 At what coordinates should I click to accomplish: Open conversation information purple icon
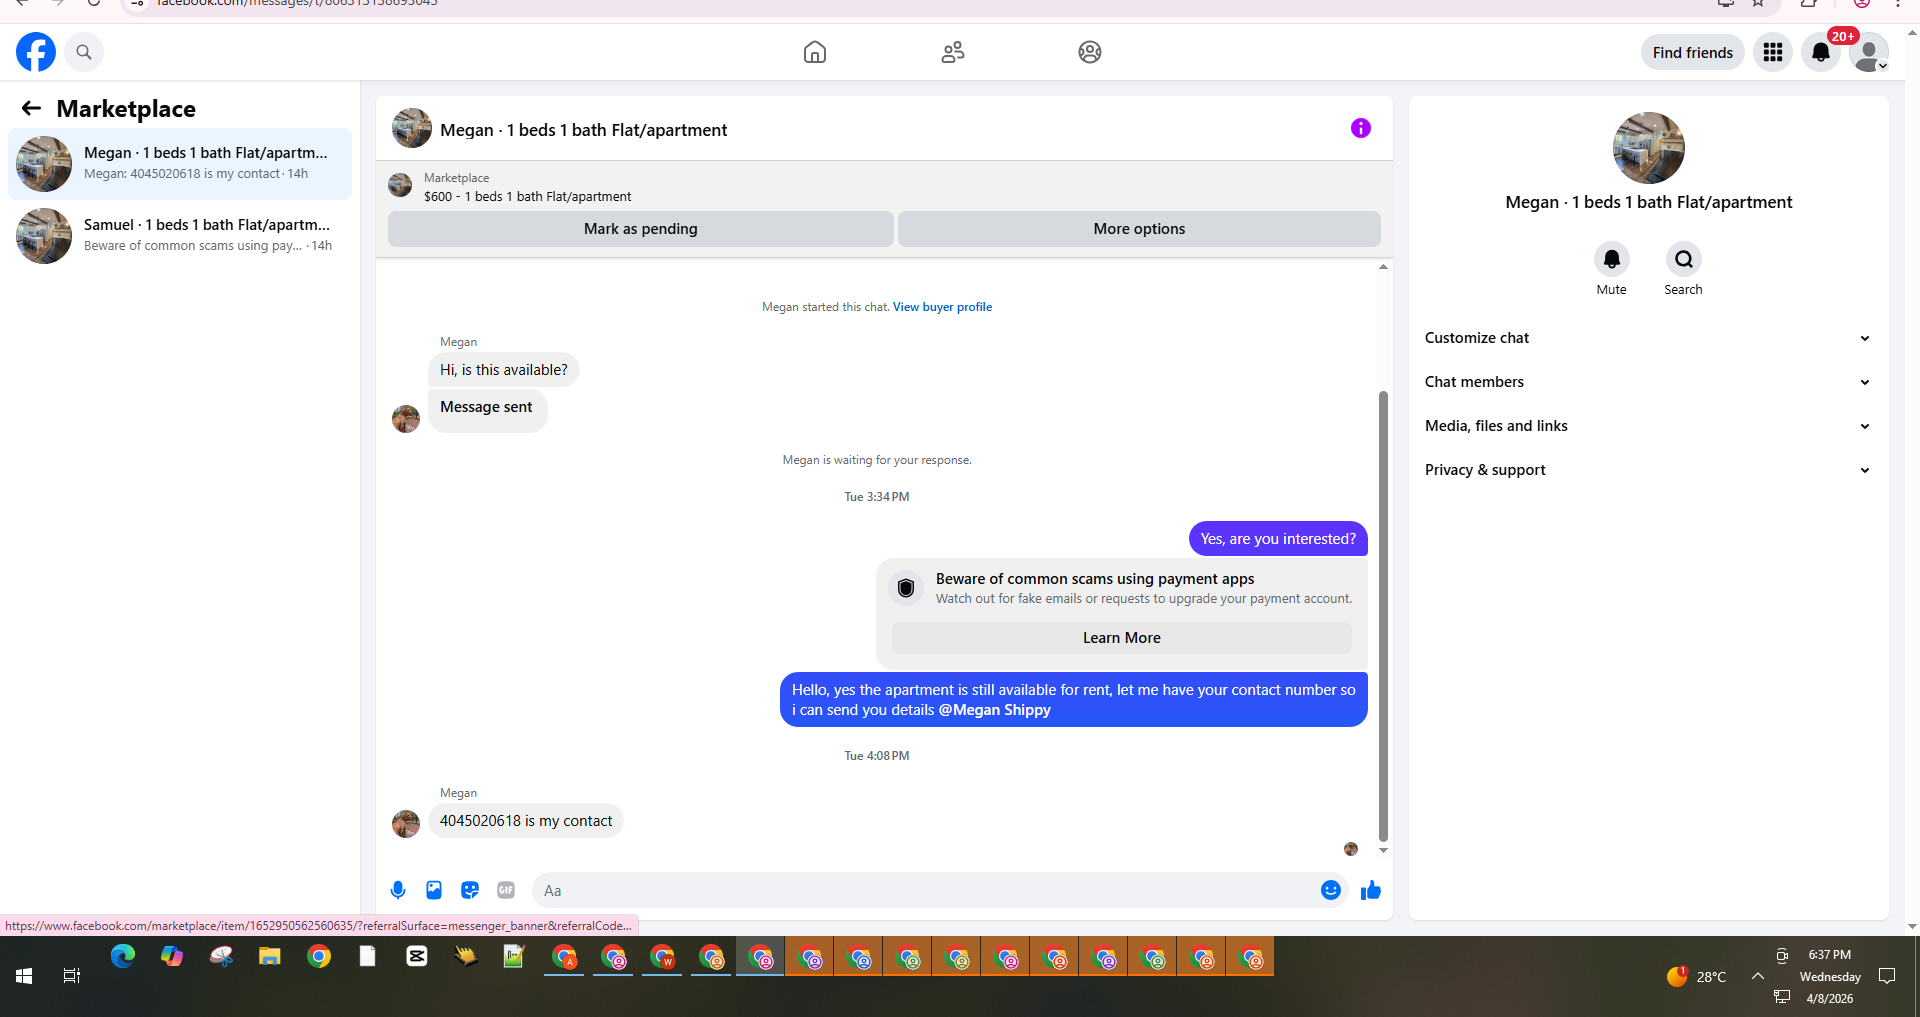[x=1360, y=128]
